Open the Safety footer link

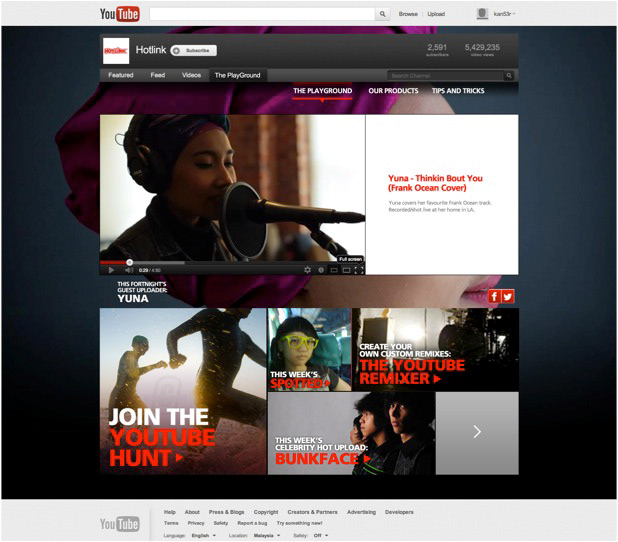(x=221, y=523)
